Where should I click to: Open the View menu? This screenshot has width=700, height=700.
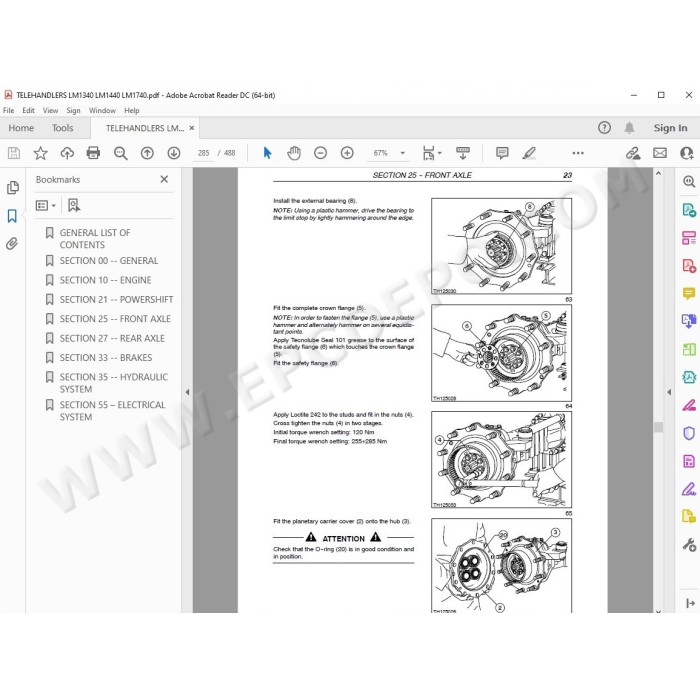tap(50, 110)
